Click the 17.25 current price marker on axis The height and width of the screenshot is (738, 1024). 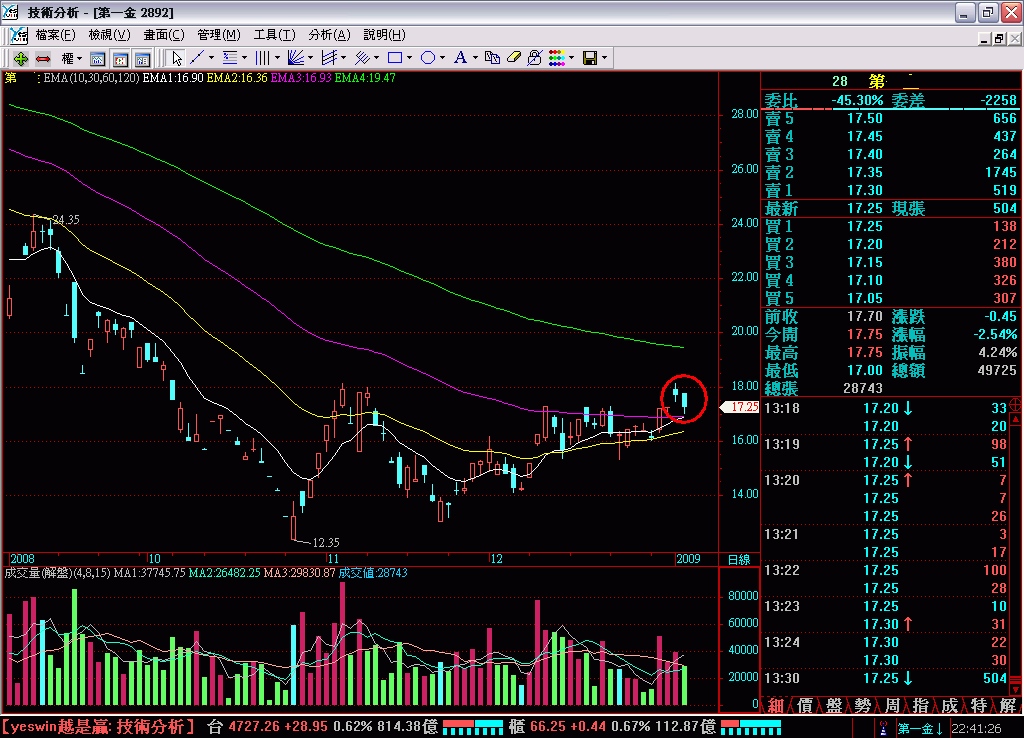click(x=740, y=407)
